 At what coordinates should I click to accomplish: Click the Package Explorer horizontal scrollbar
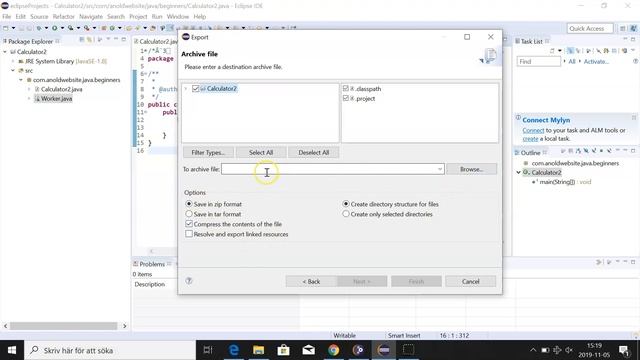(x=63, y=326)
